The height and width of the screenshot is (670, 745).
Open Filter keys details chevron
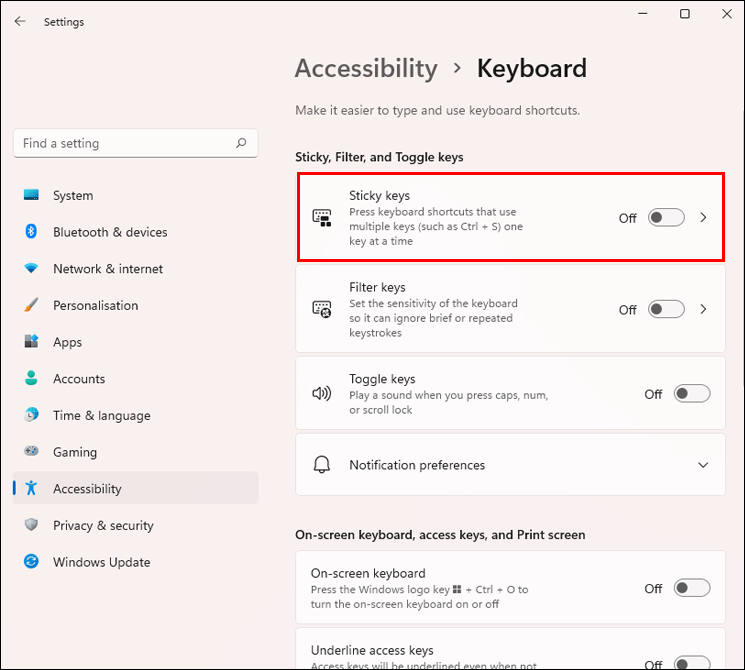click(703, 310)
